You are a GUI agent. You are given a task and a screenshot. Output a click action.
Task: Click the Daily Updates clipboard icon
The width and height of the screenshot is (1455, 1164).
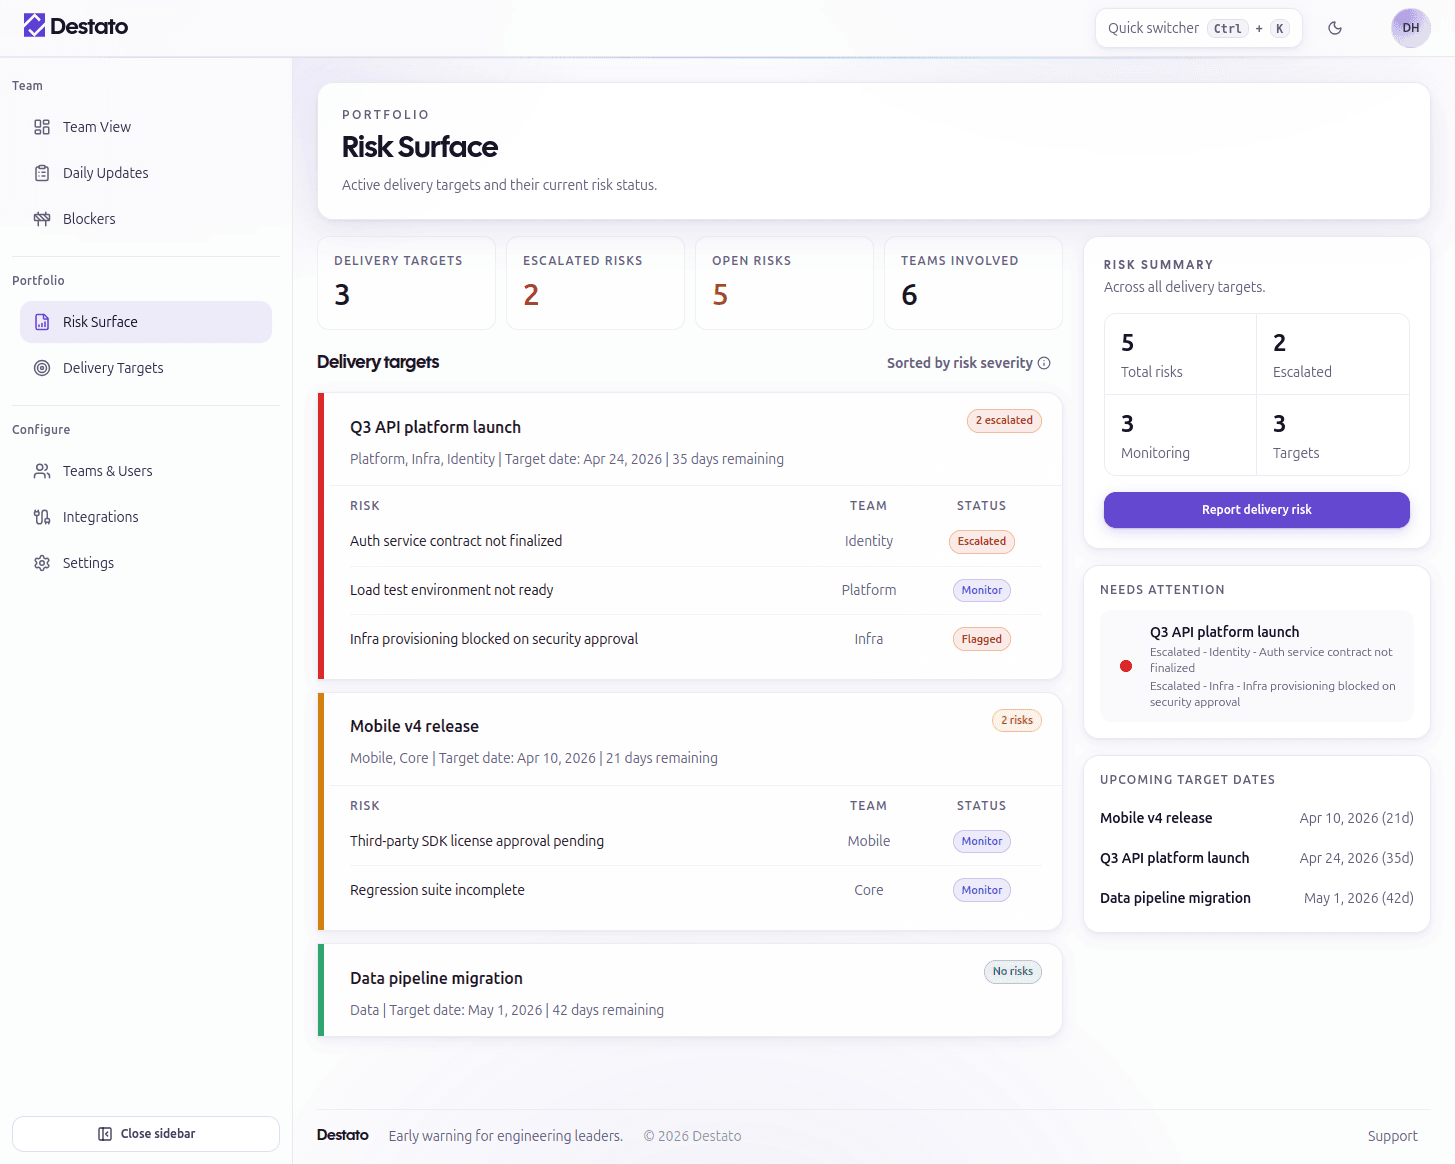pos(42,173)
